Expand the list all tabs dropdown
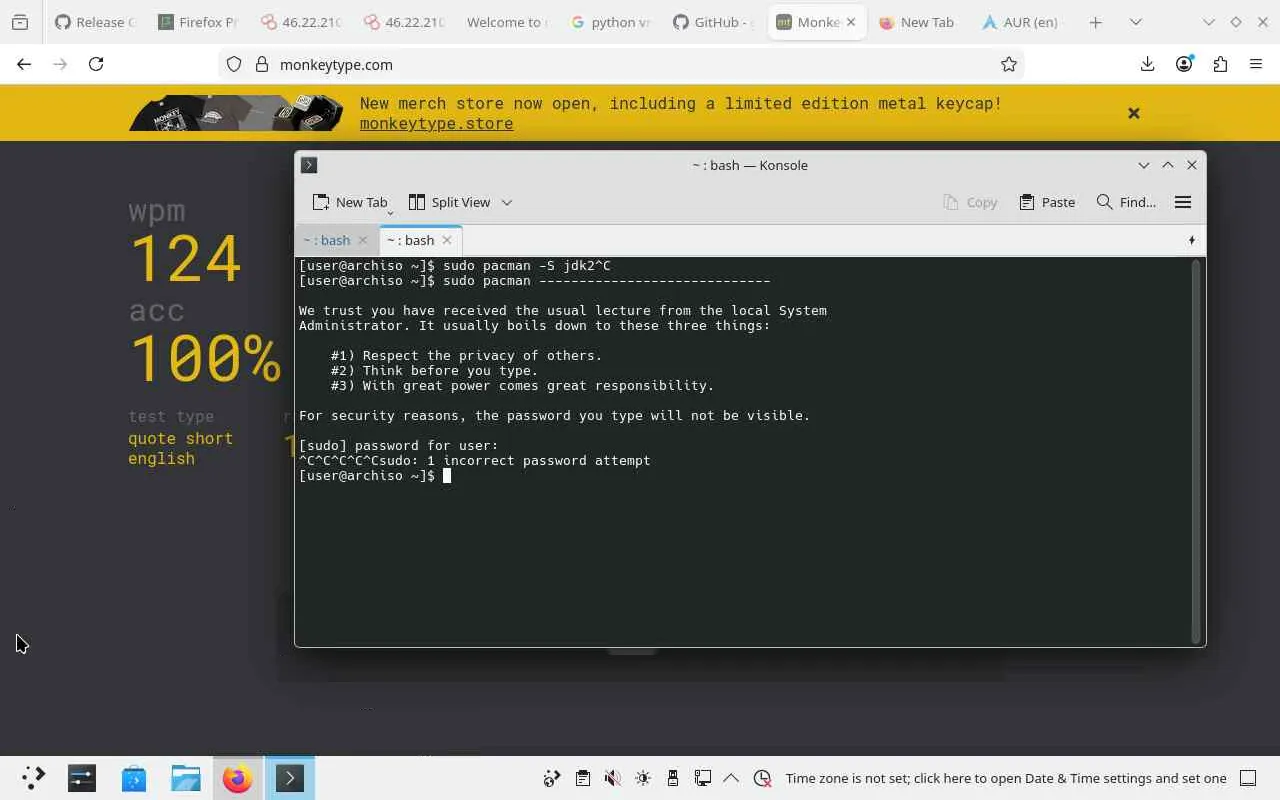The image size is (1280, 800). tap(1135, 22)
